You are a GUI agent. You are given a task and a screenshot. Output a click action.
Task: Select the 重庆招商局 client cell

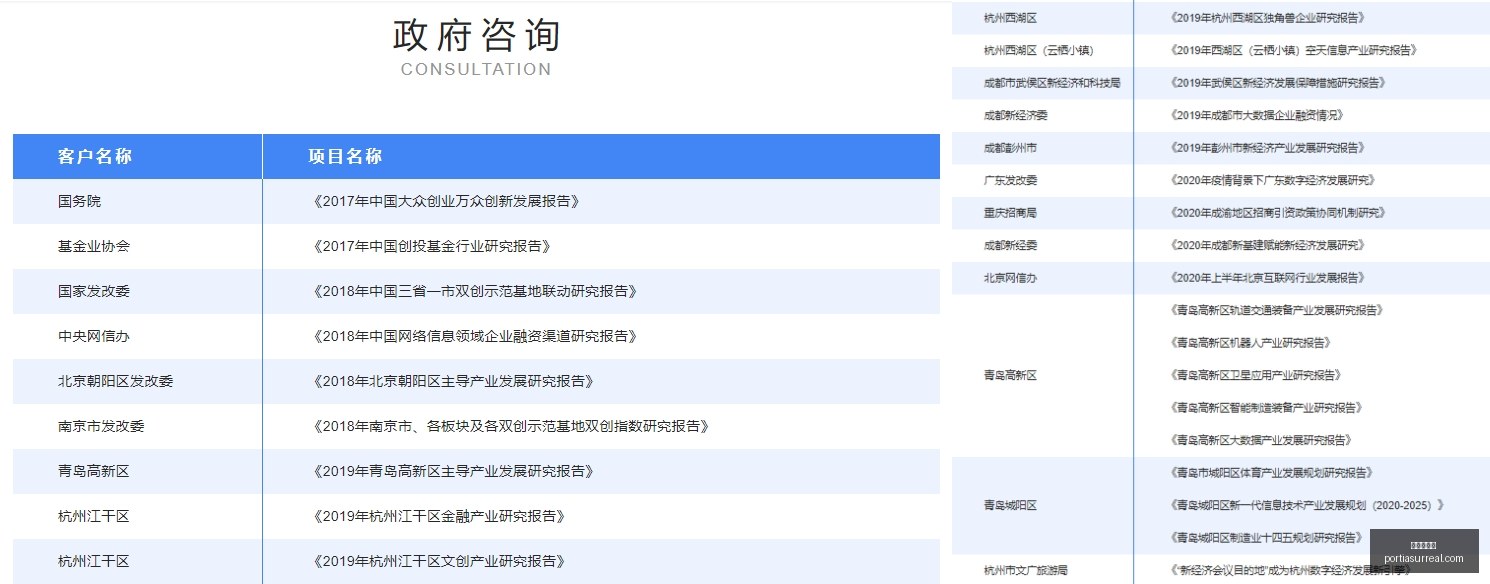pos(1010,213)
